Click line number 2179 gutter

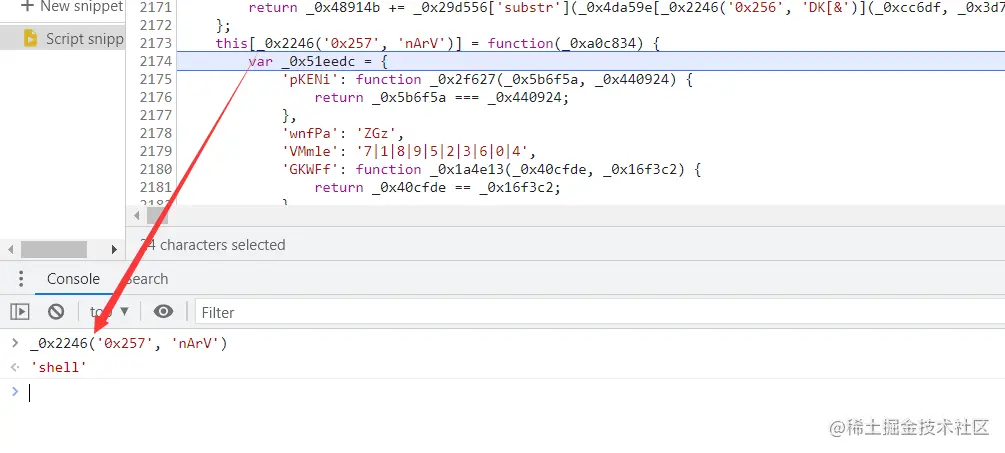[155, 151]
